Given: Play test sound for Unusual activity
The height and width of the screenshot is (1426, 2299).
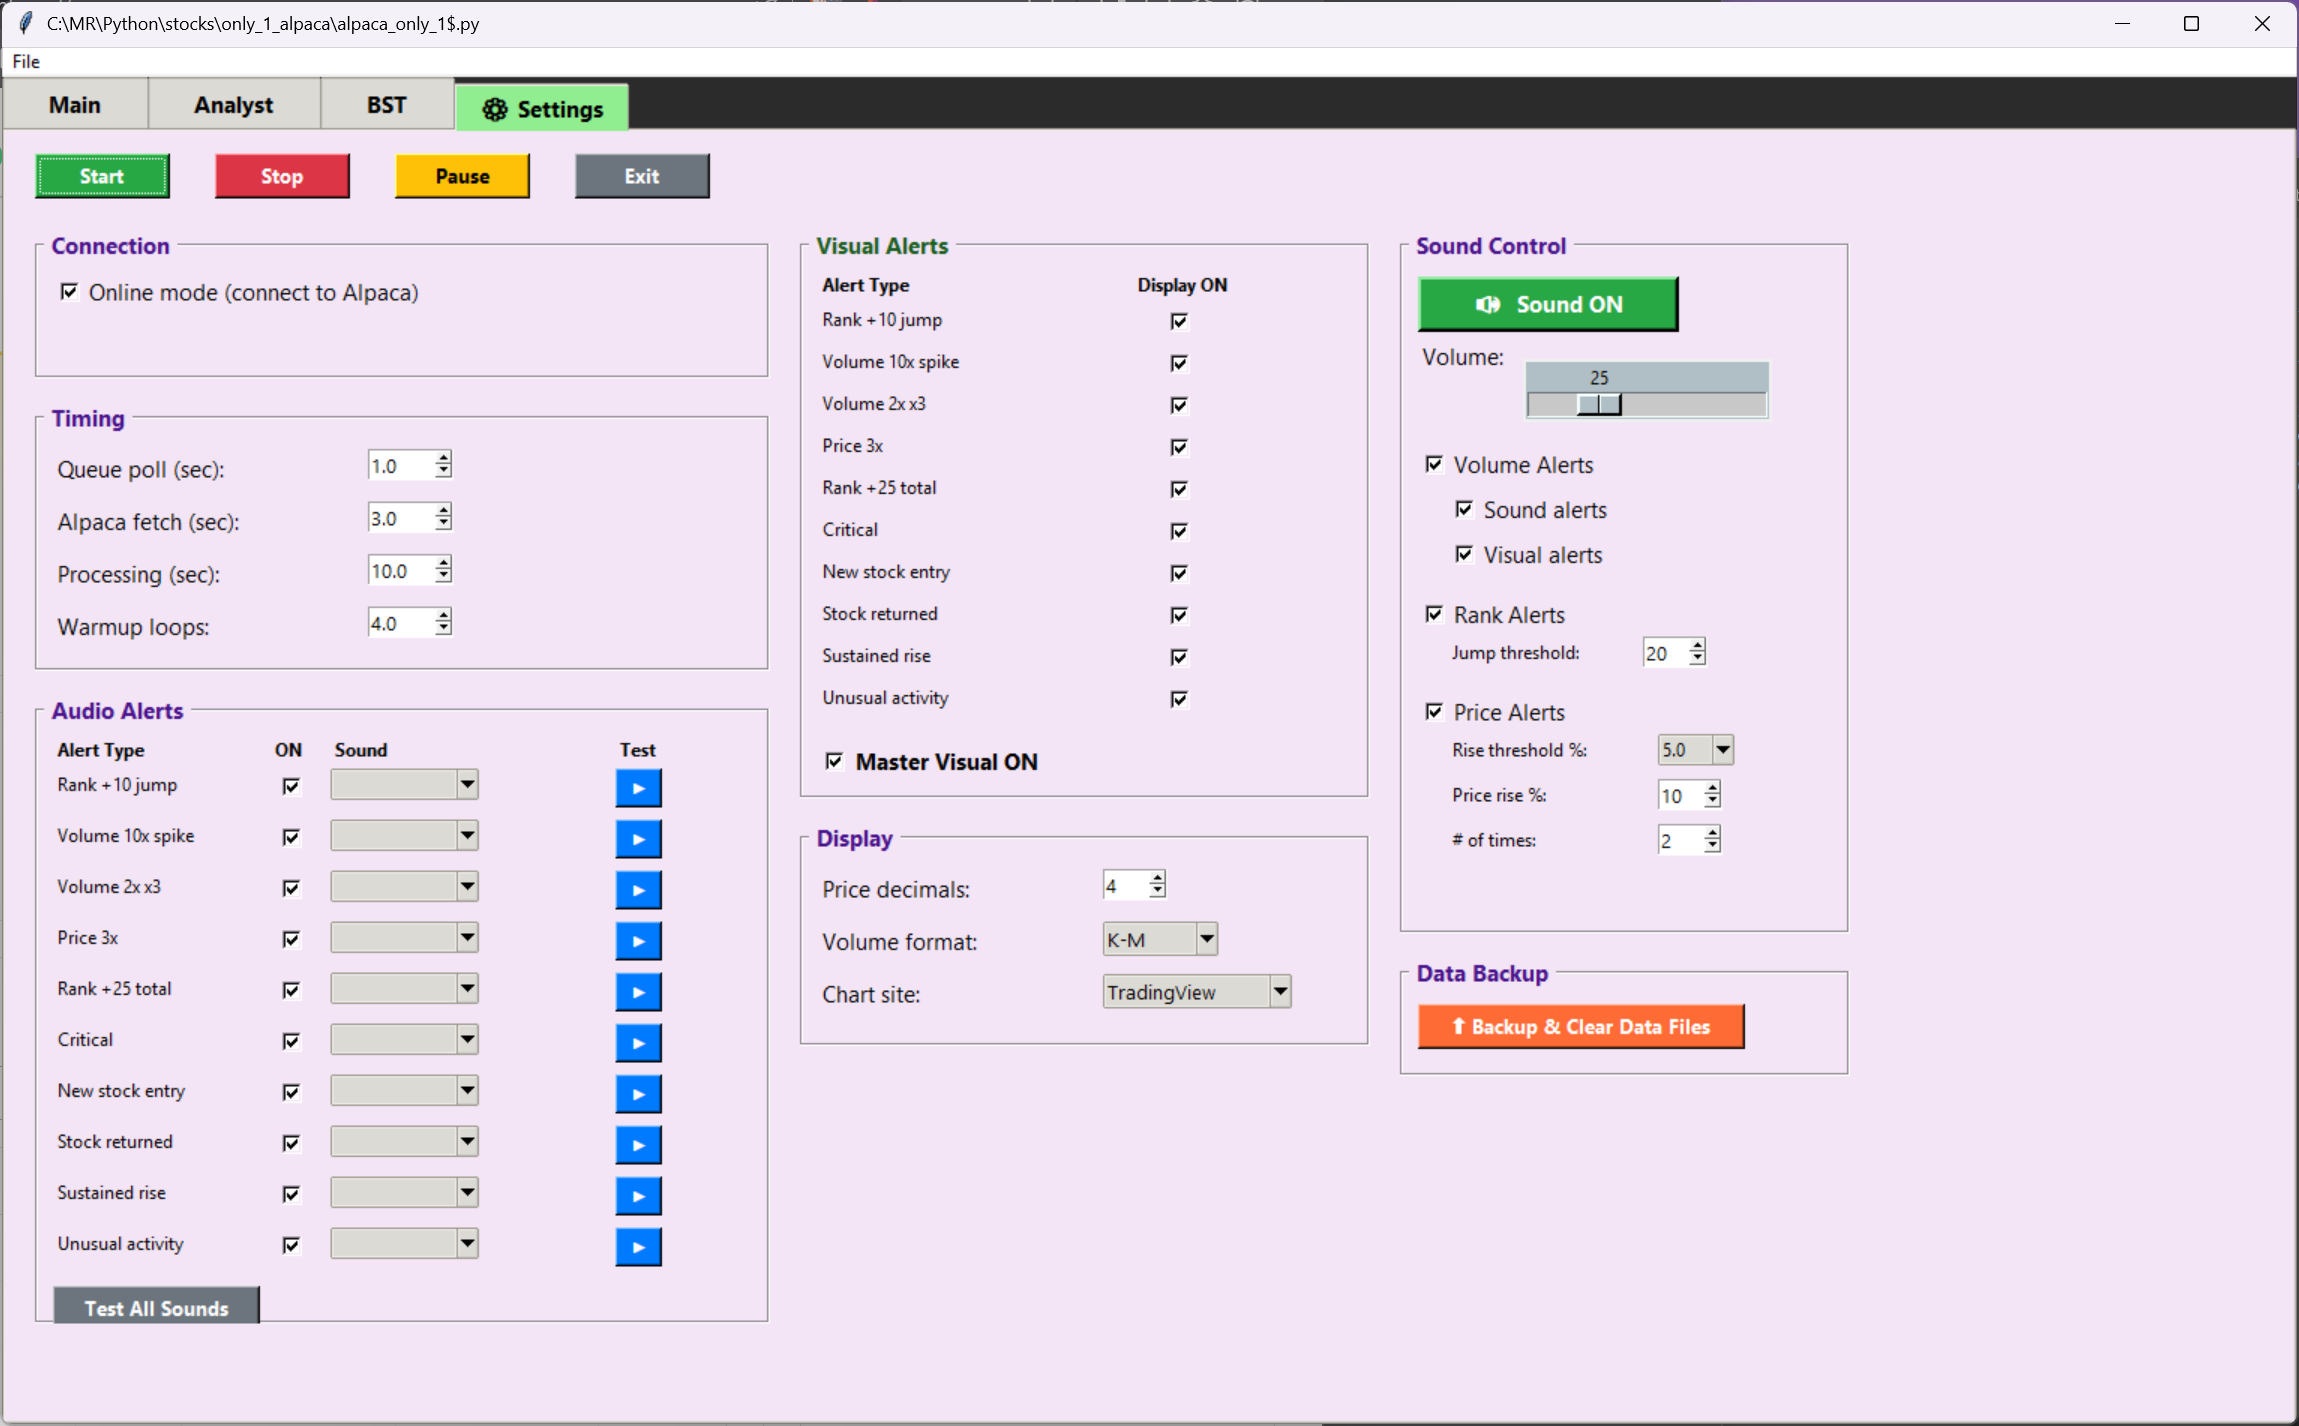Looking at the screenshot, I should click(x=638, y=1247).
